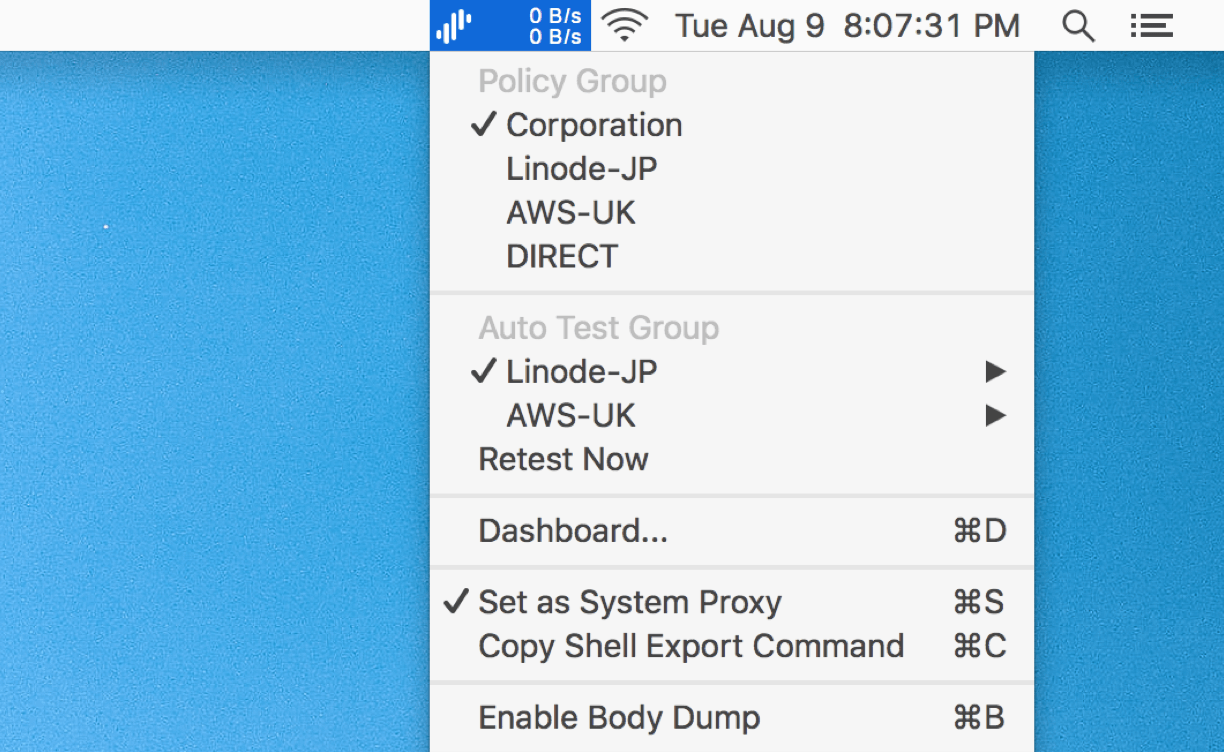Open Dashboard...

(732, 531)
